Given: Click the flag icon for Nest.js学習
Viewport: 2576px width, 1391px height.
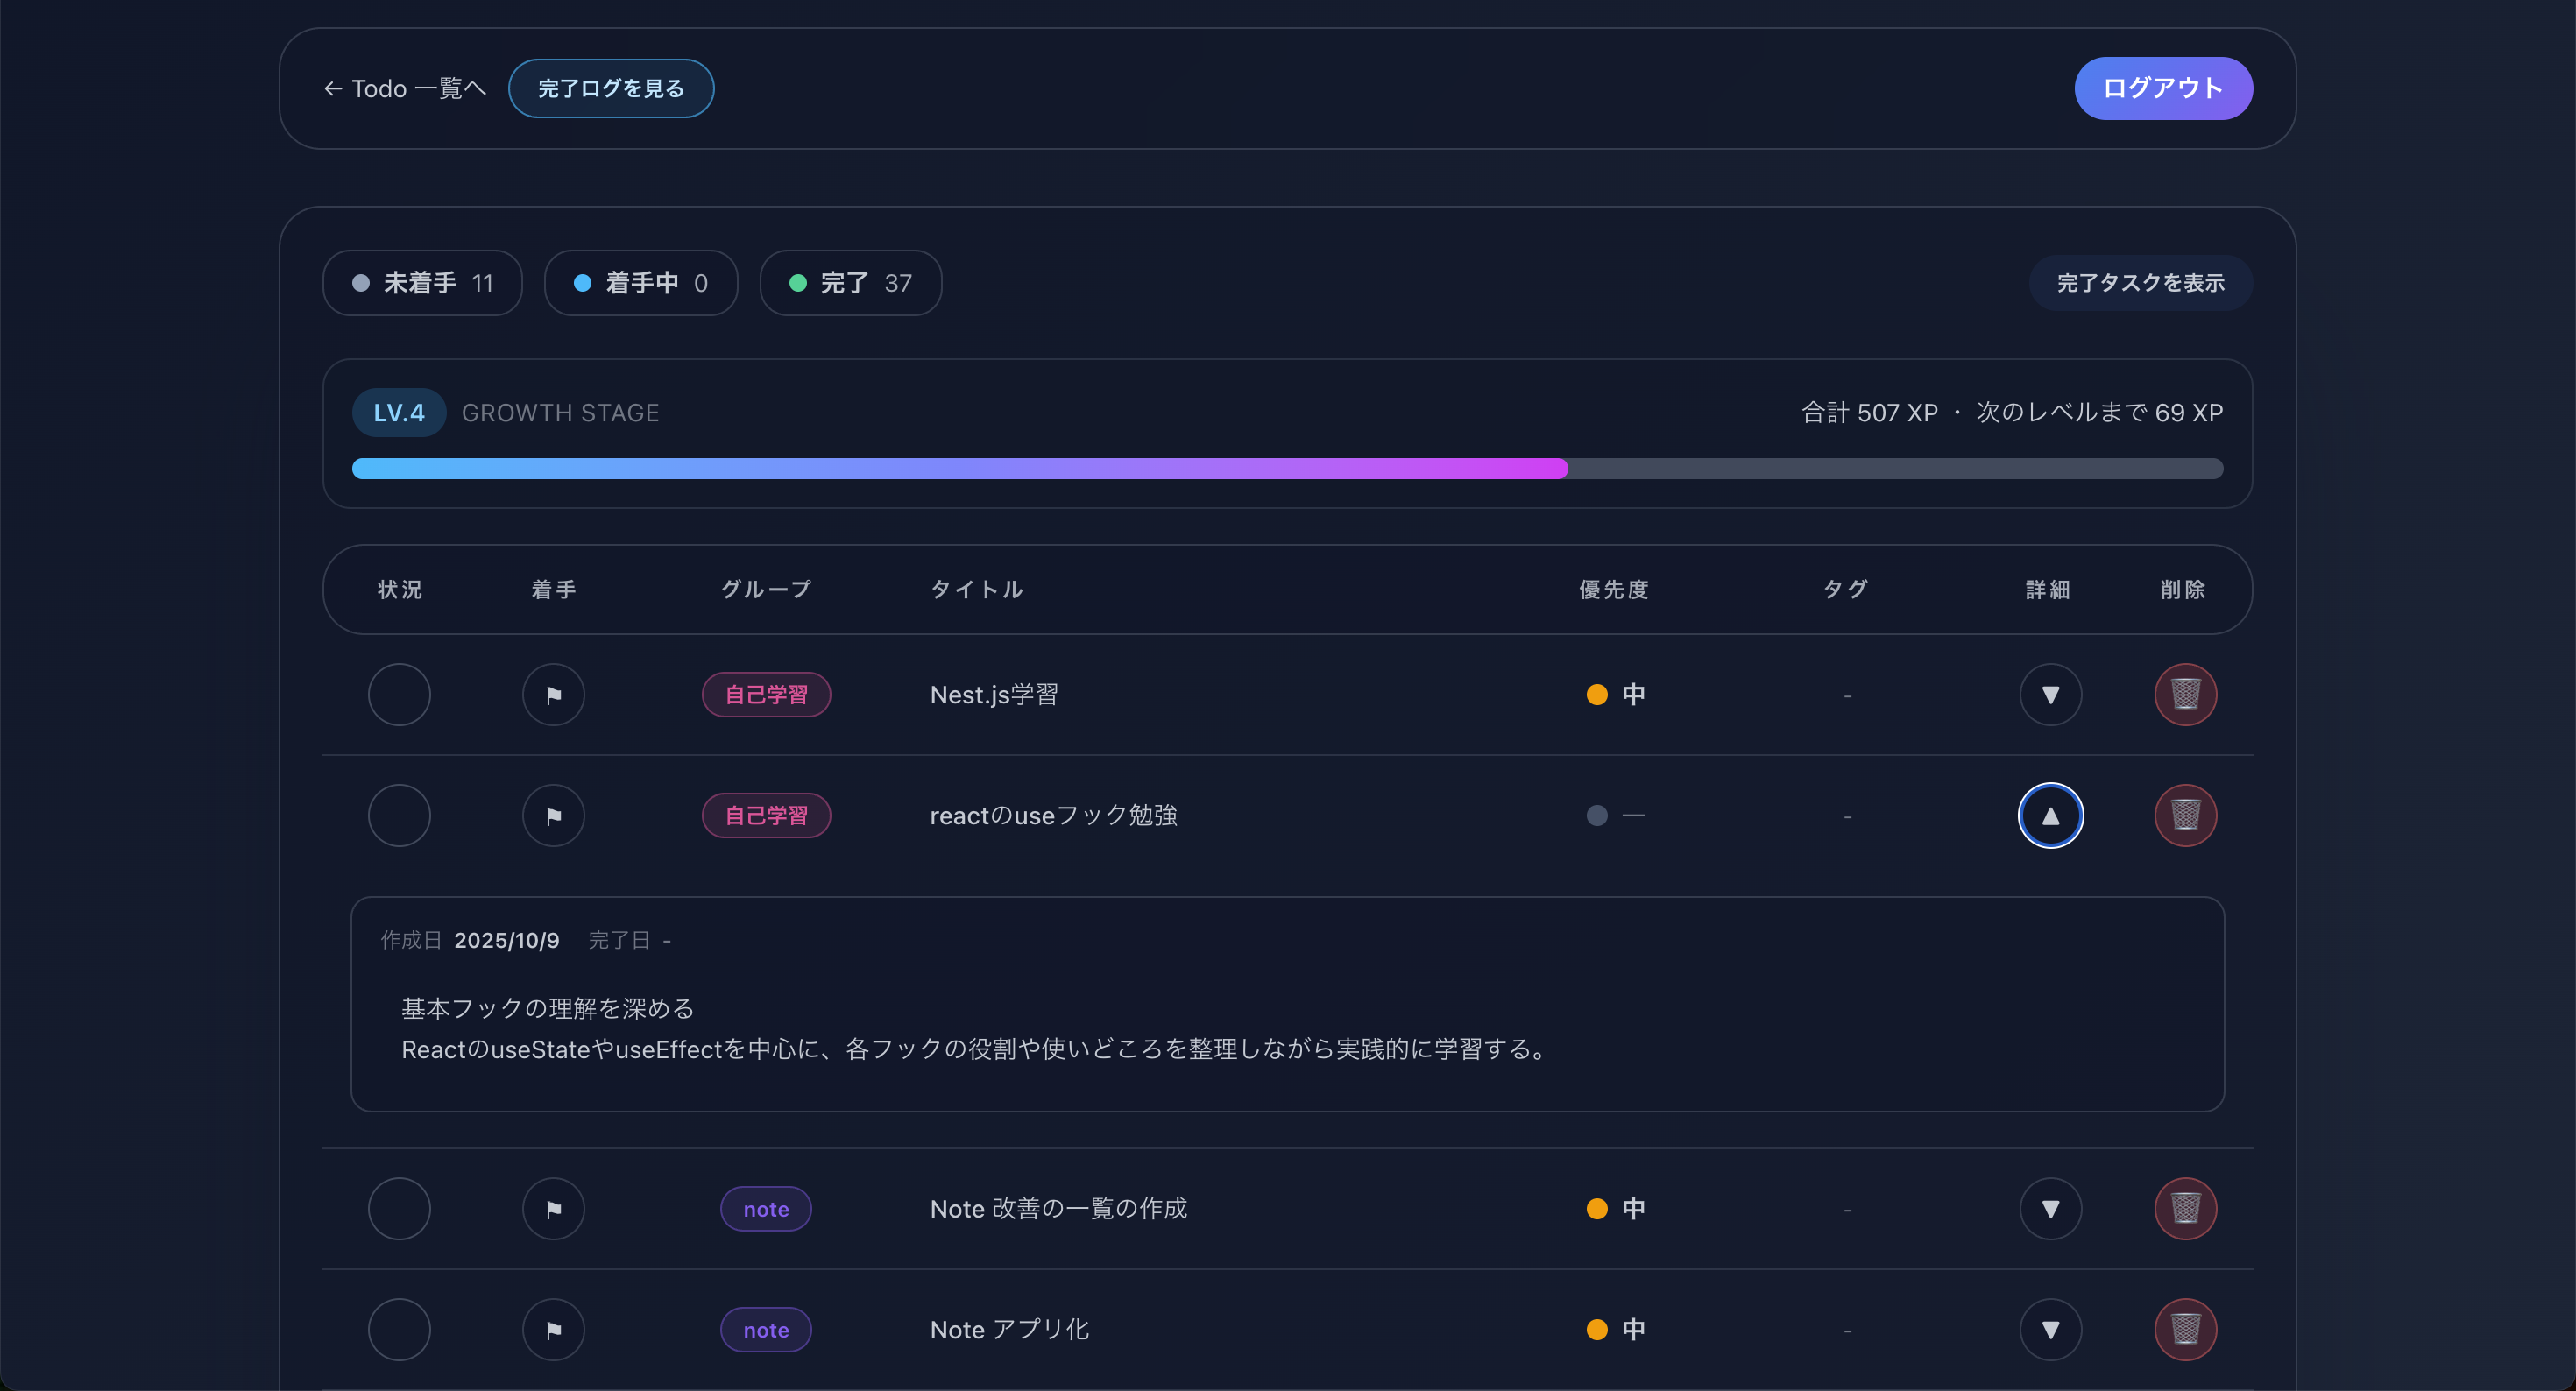Looking at the screenshot, I should [x=553, y=694].
